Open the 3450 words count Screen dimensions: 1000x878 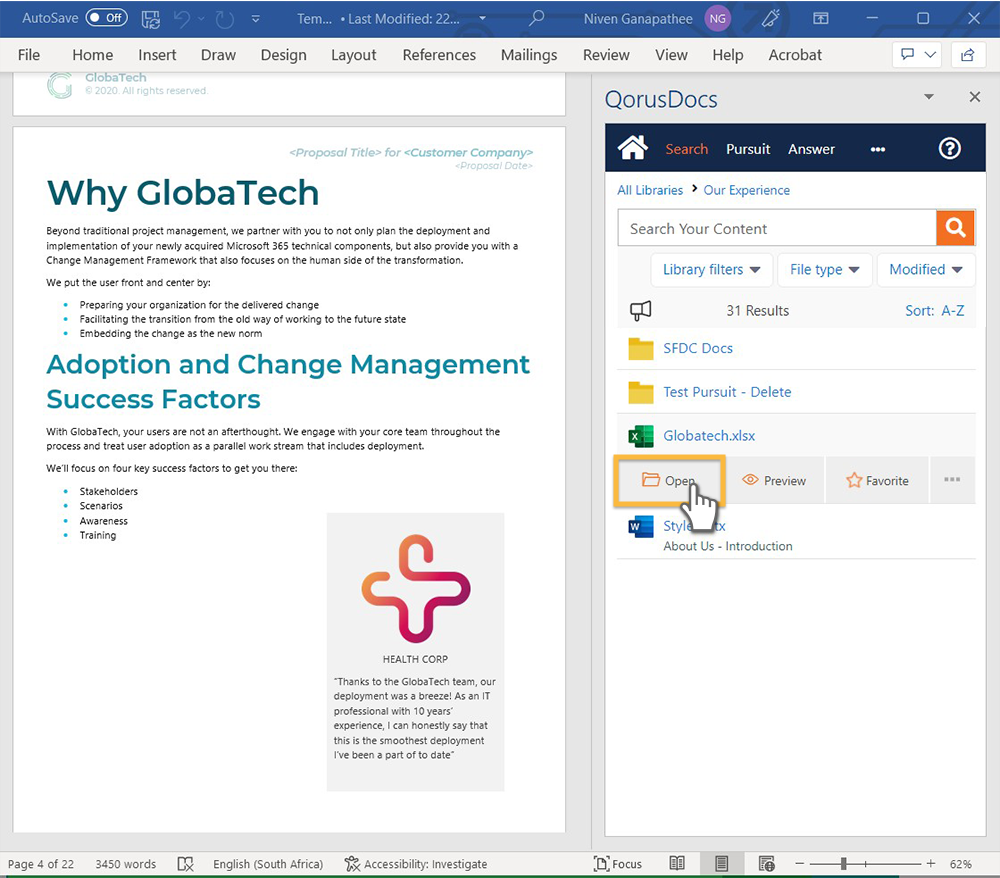[126, 864]
